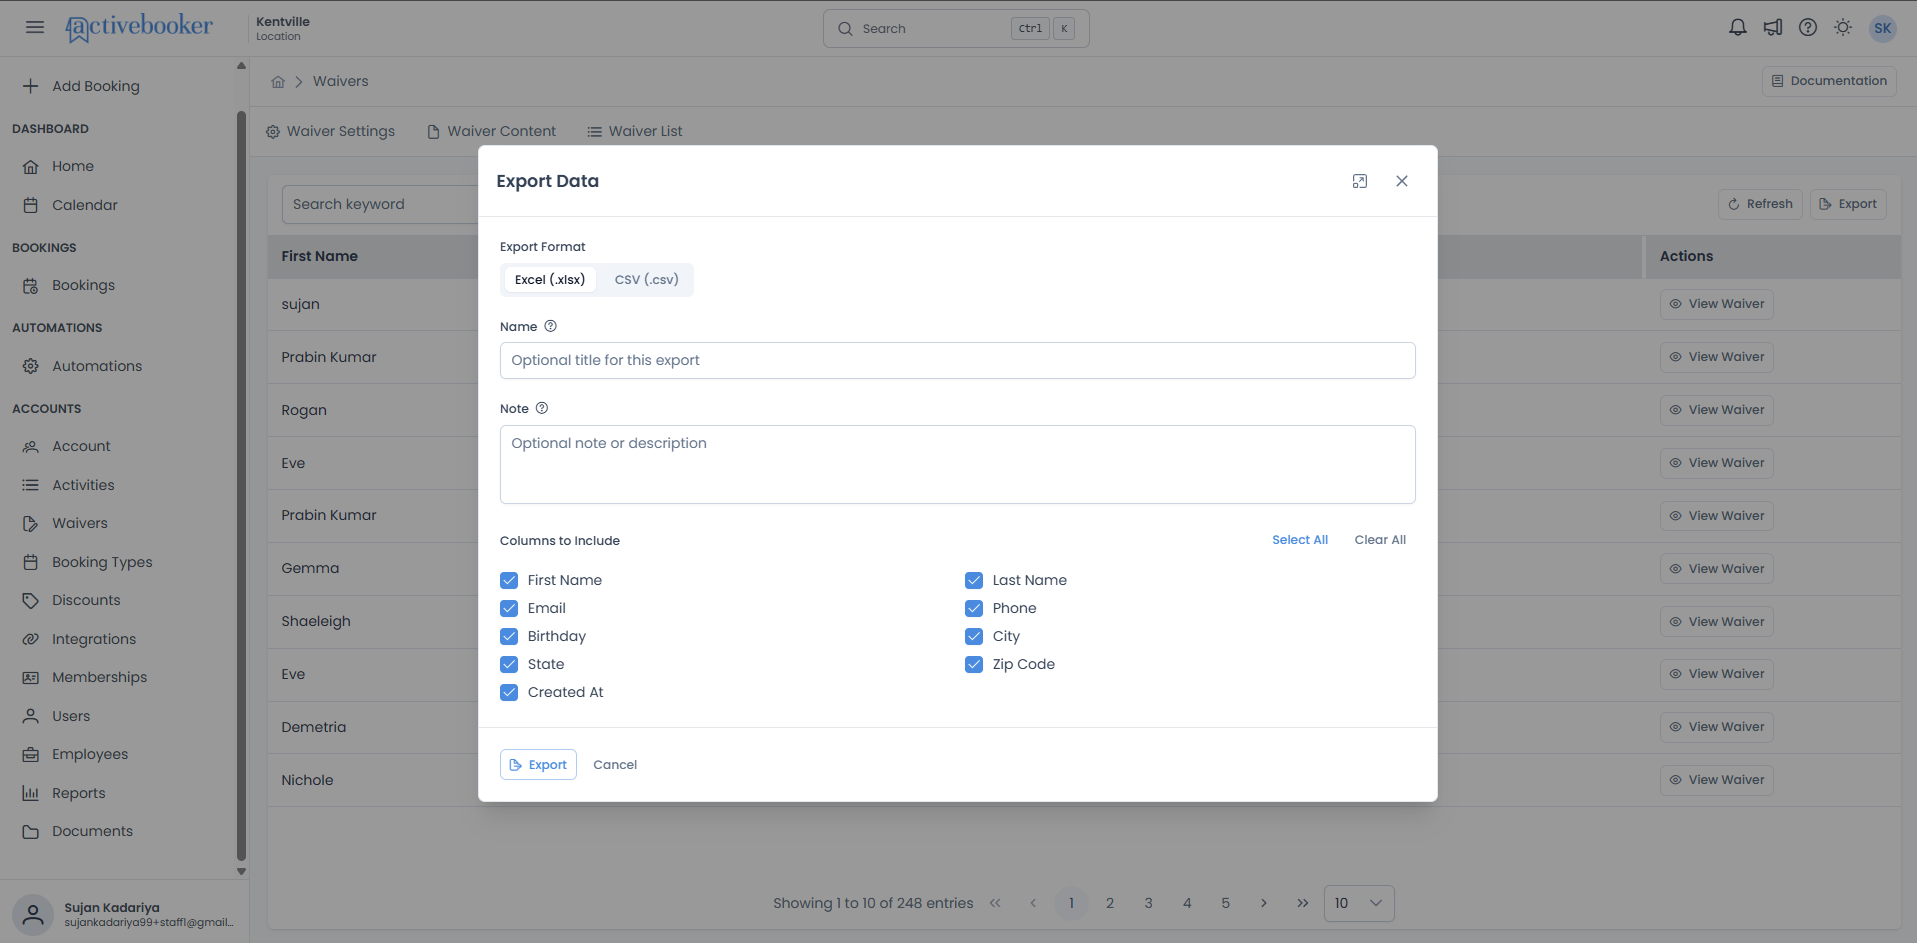Open announcements megaphone icon

point(1773,28)
